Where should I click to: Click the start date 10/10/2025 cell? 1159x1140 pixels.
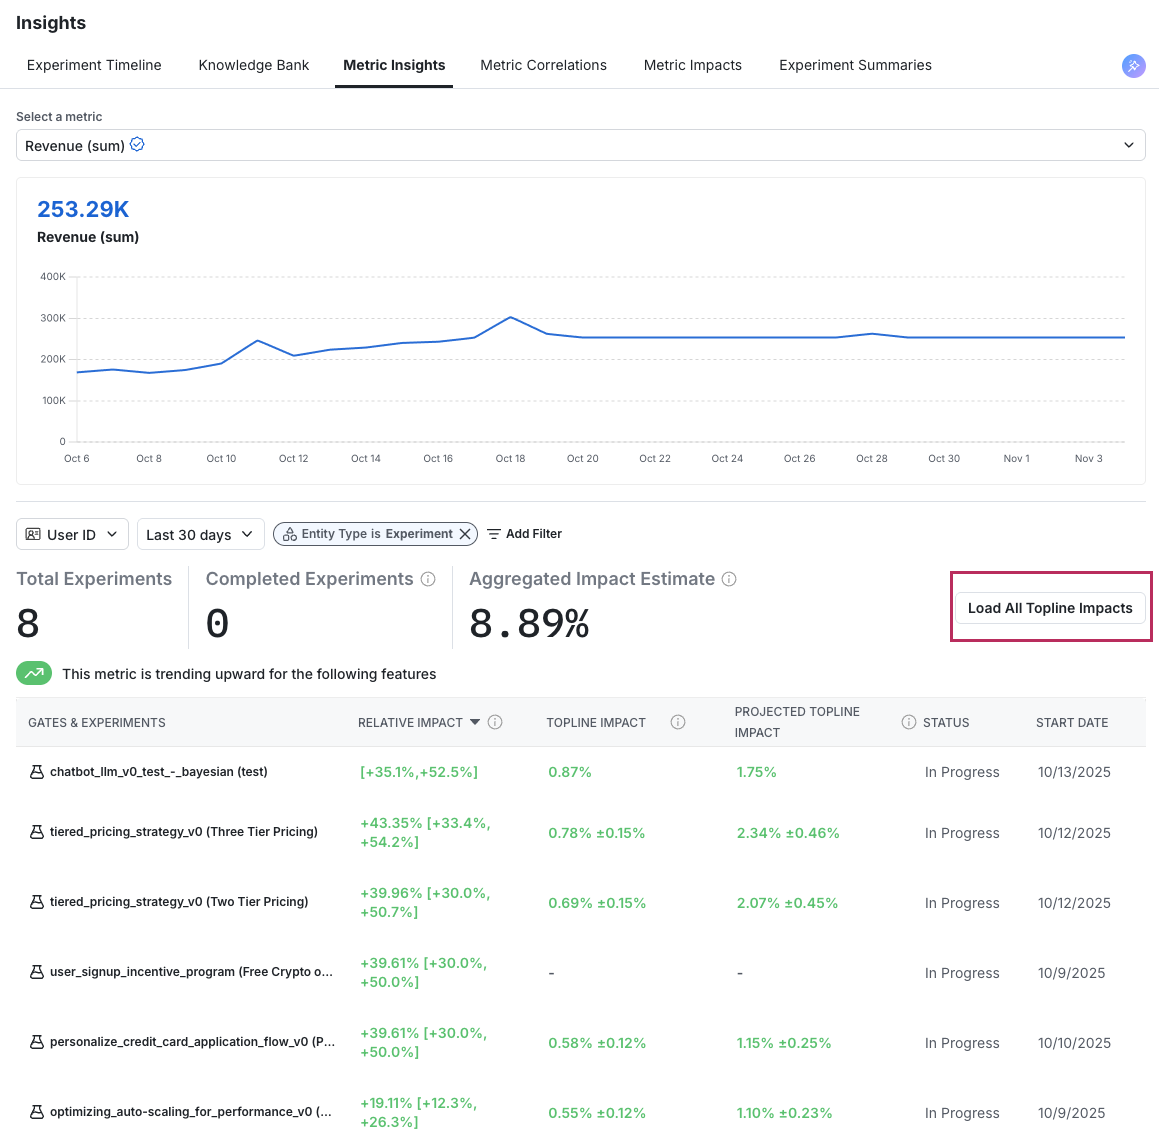[1074, 1042]
